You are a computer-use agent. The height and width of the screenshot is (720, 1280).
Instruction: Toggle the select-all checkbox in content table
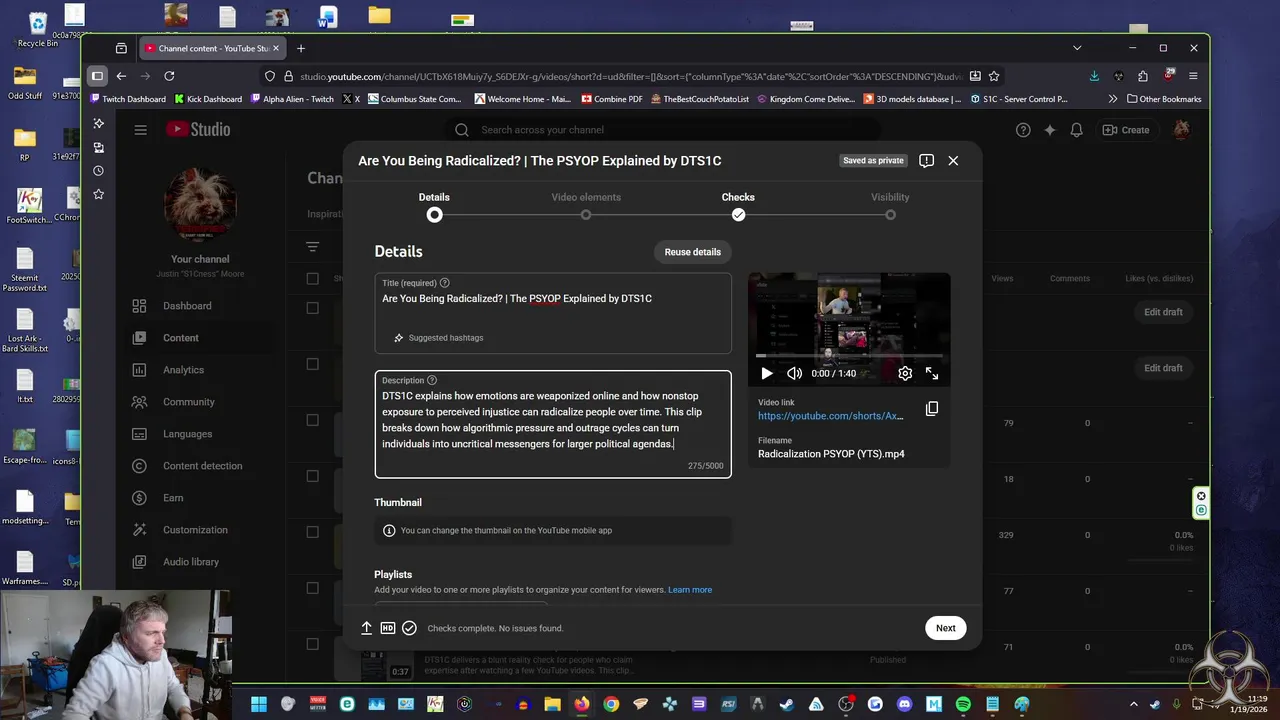[x=313, y=279]
